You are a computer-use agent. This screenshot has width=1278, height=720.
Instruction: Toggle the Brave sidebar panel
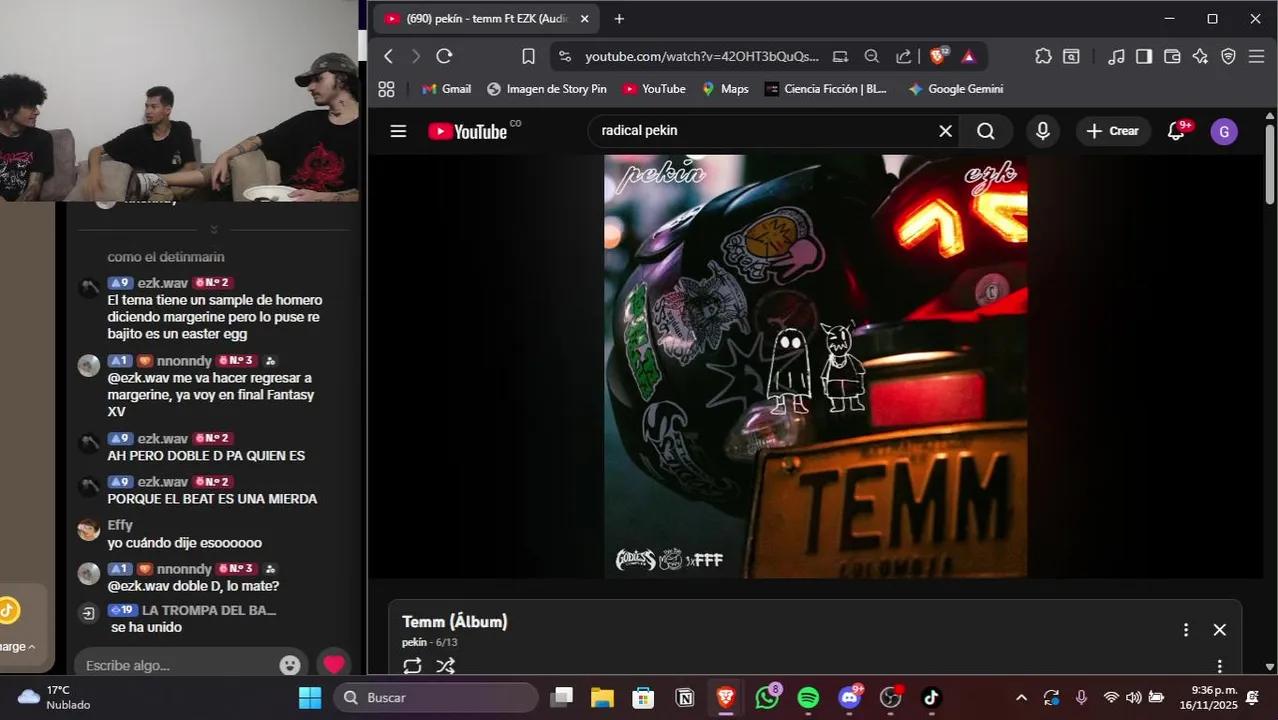[x=1144, y=56]
